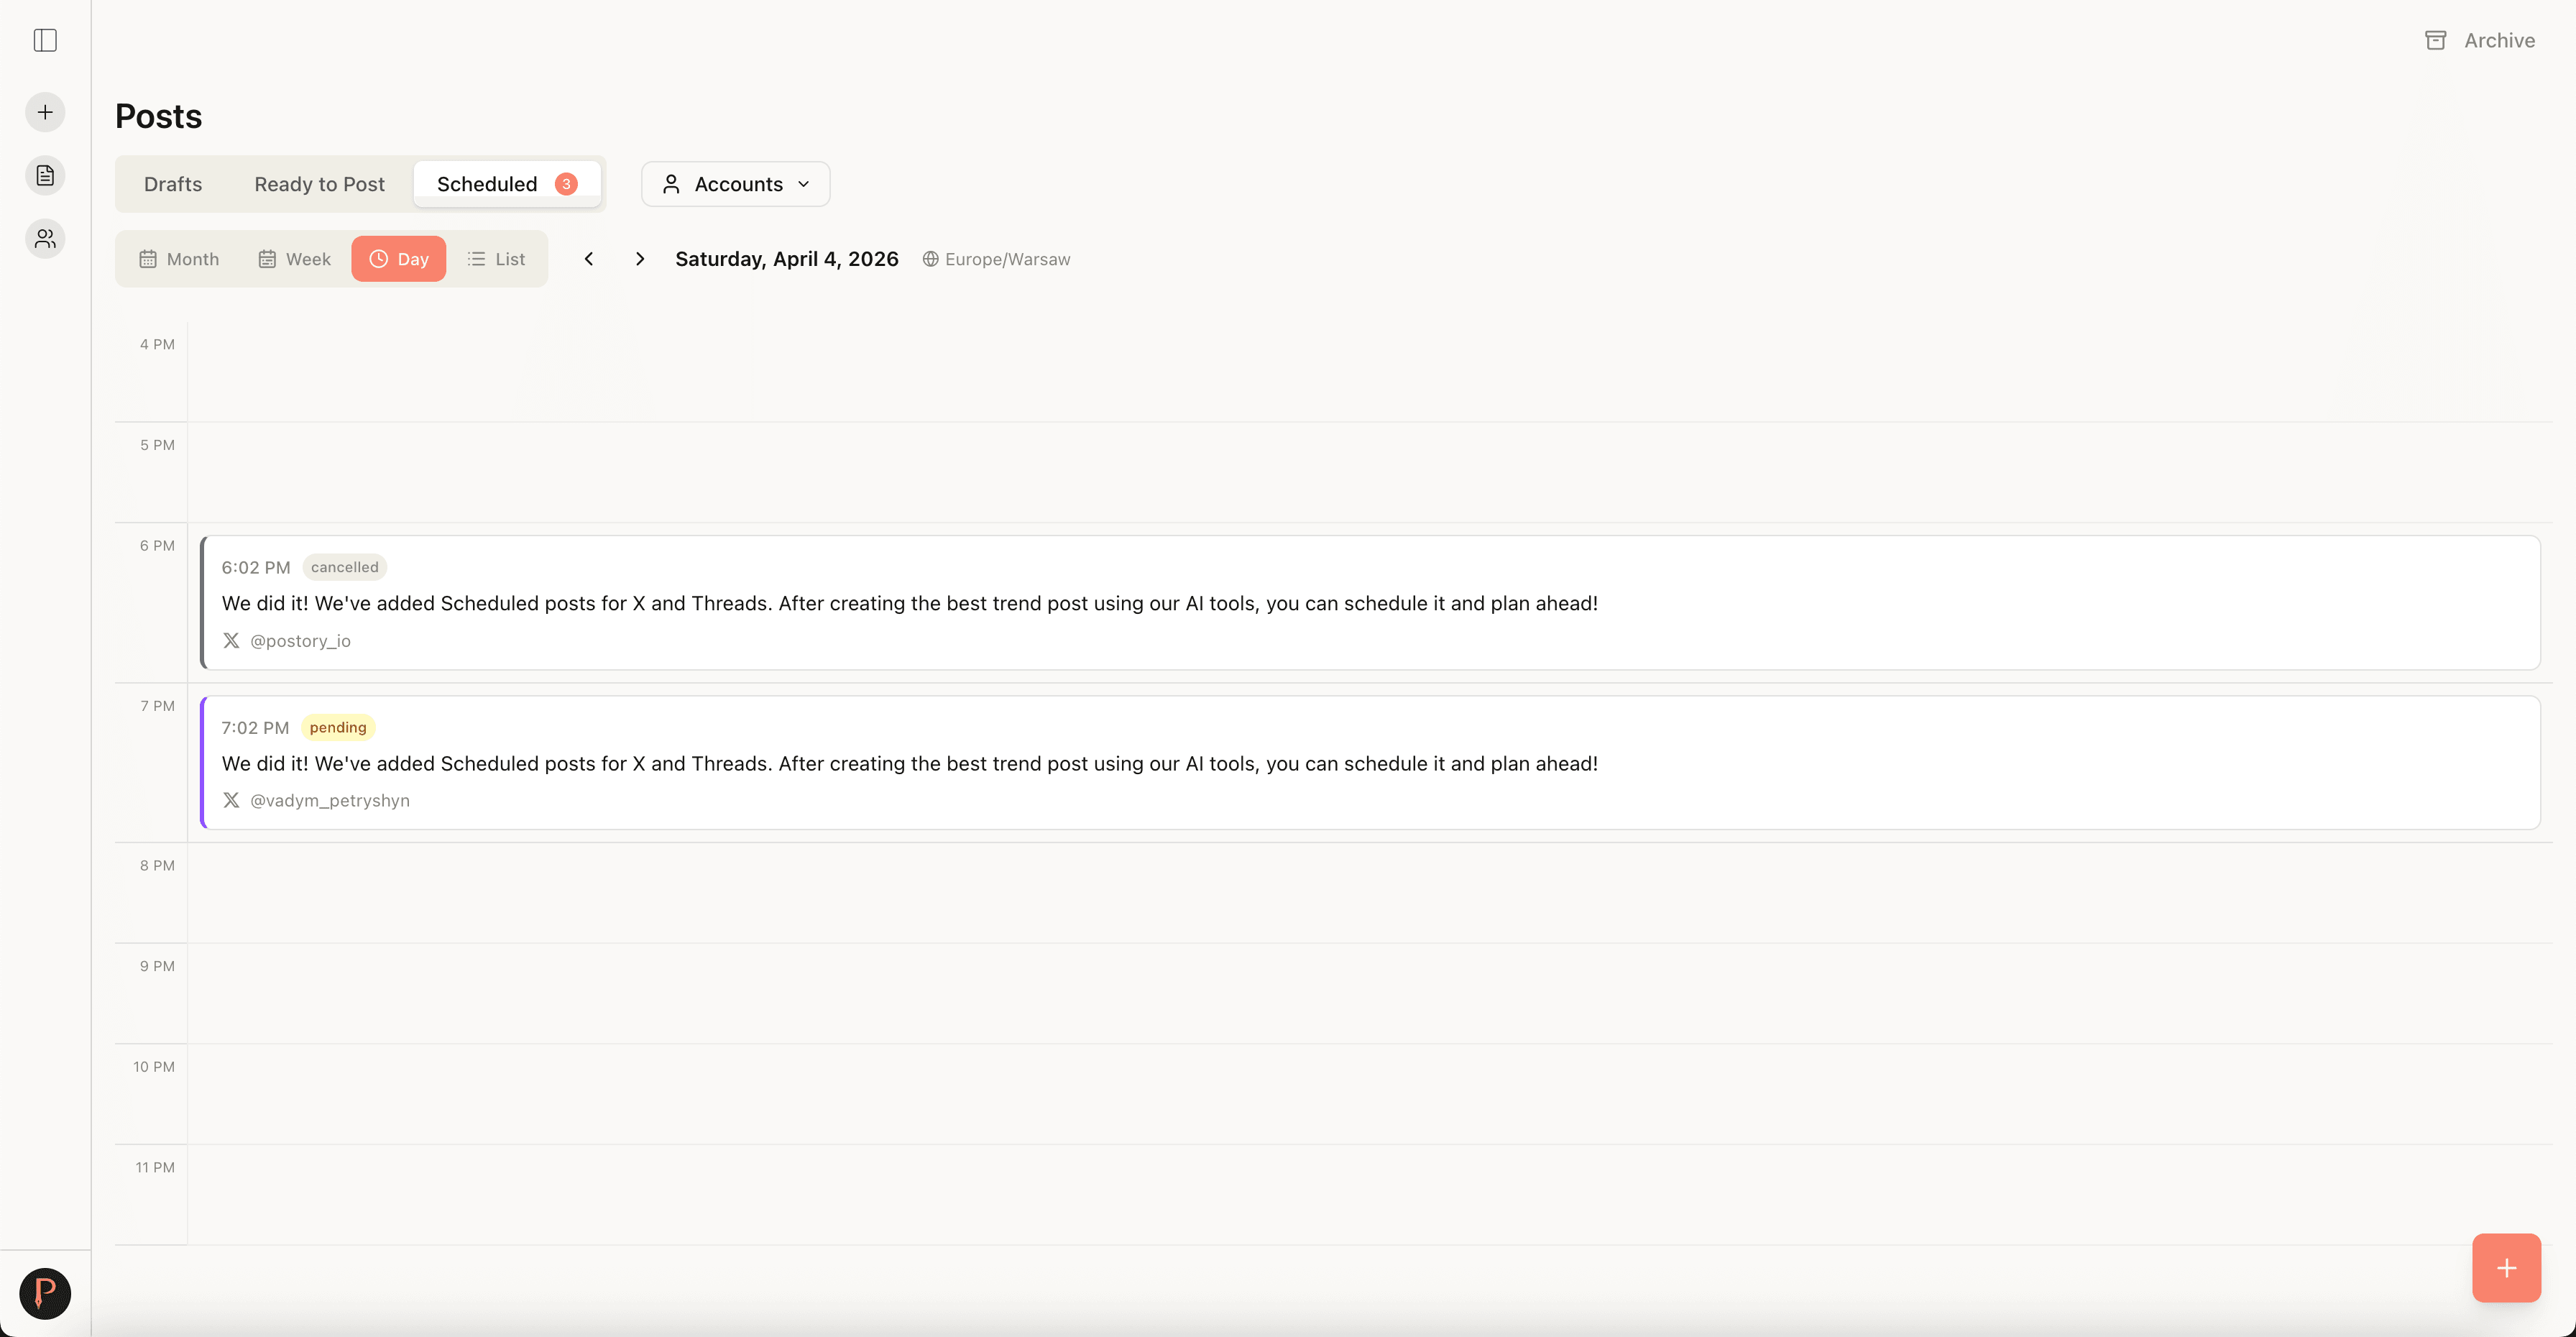
Task: Switch to Month calendar view
Action: pyautogui.click(x=179, y=259)
